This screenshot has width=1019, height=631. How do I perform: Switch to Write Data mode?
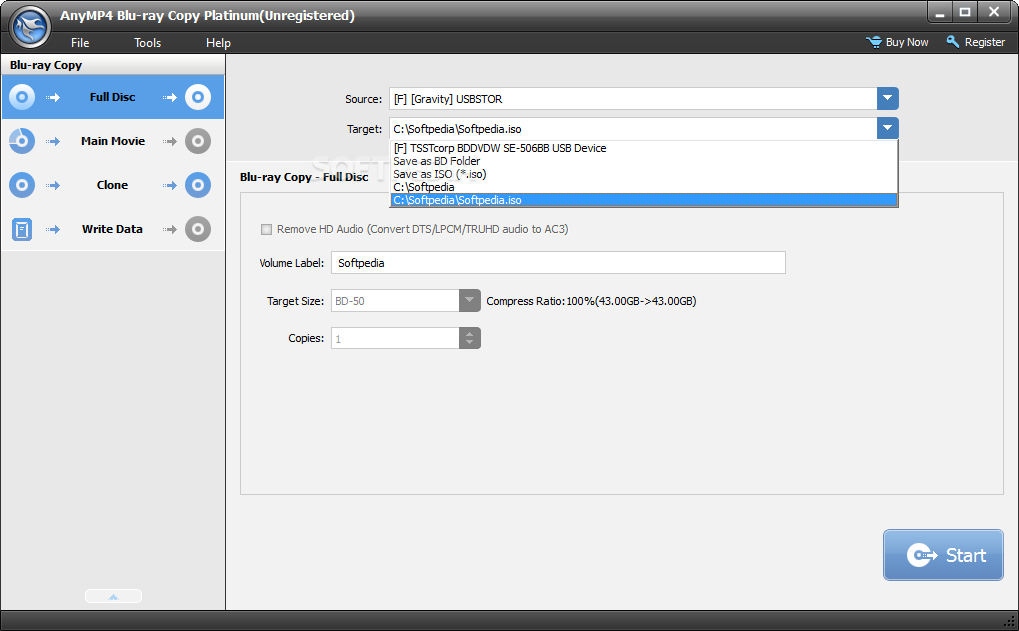click(x=112, y=229)
